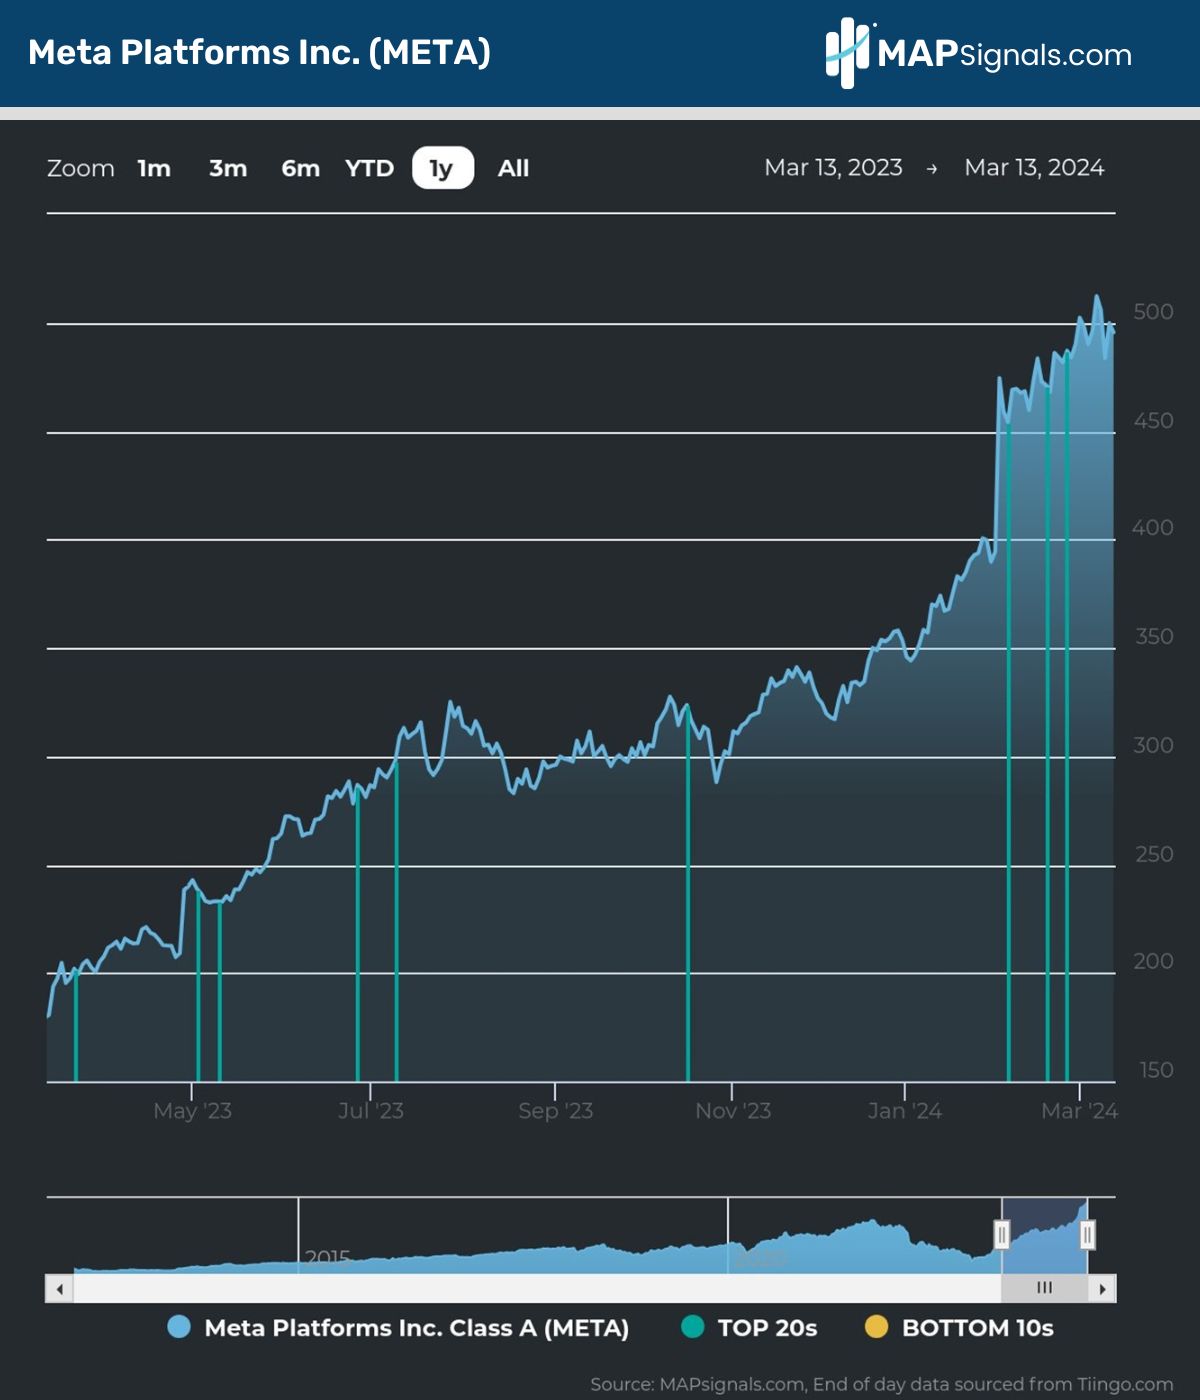This screenshot has height=1400, width=1200.
Task: Click the Meta Platforms Inc. (META) title
Action: [260, 52]
